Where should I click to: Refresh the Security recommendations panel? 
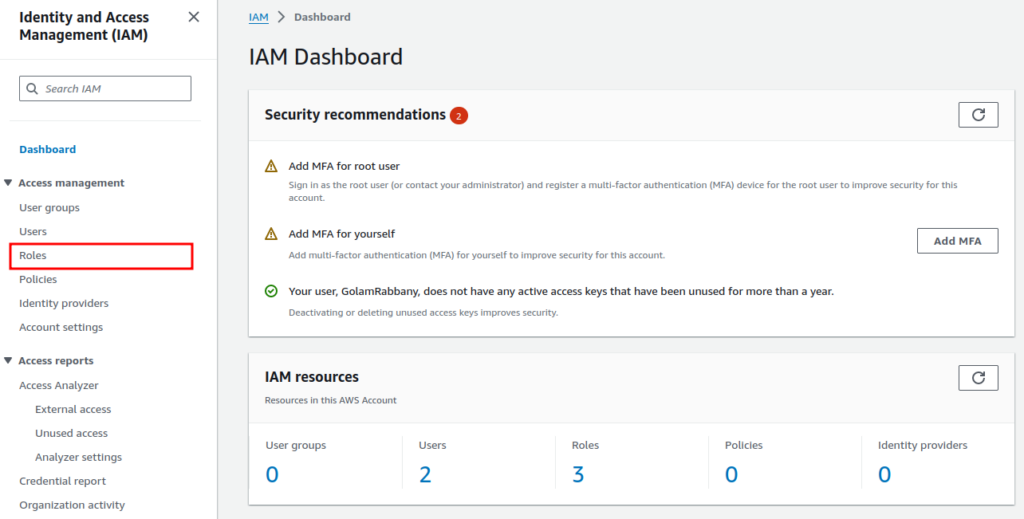click(978, 115)
